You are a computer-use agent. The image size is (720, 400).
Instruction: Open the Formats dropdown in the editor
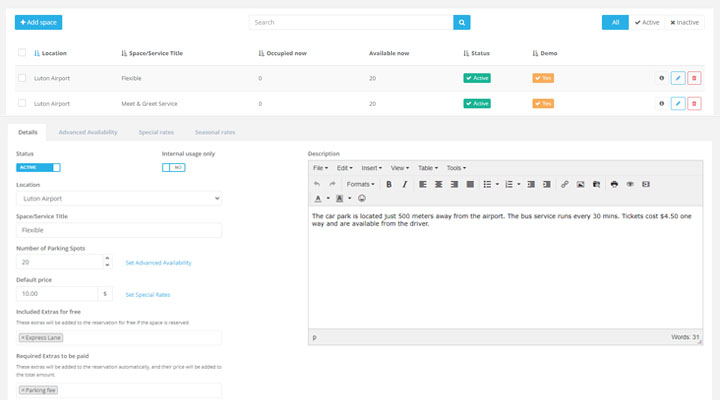[359, 184]
